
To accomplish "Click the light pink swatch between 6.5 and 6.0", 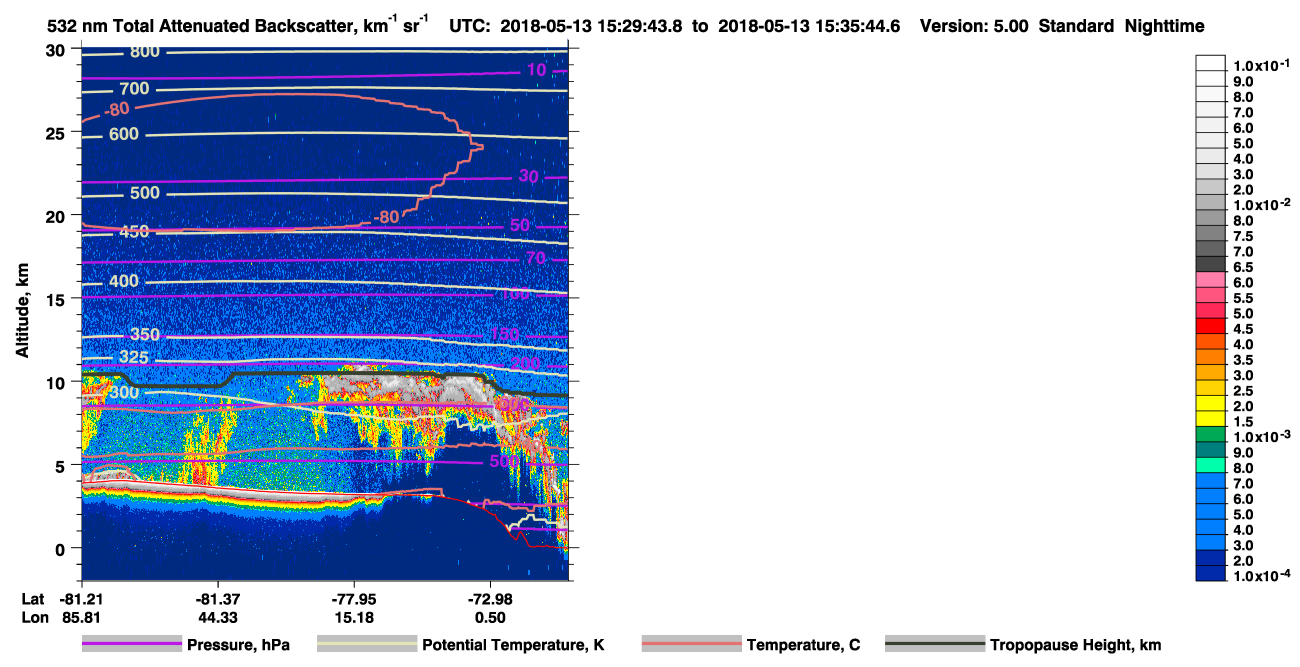I will click(1211, 279).
